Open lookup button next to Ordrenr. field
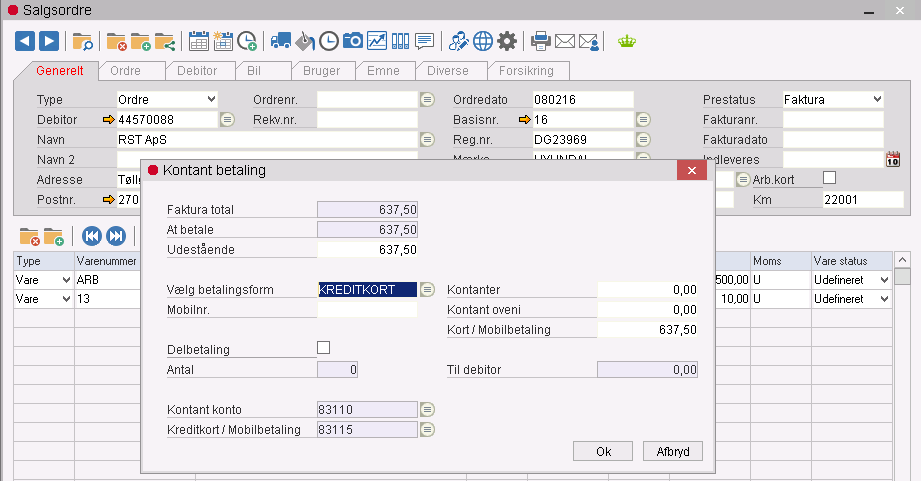The height and width of the screenshot is (481, 921). click(428, 99)
